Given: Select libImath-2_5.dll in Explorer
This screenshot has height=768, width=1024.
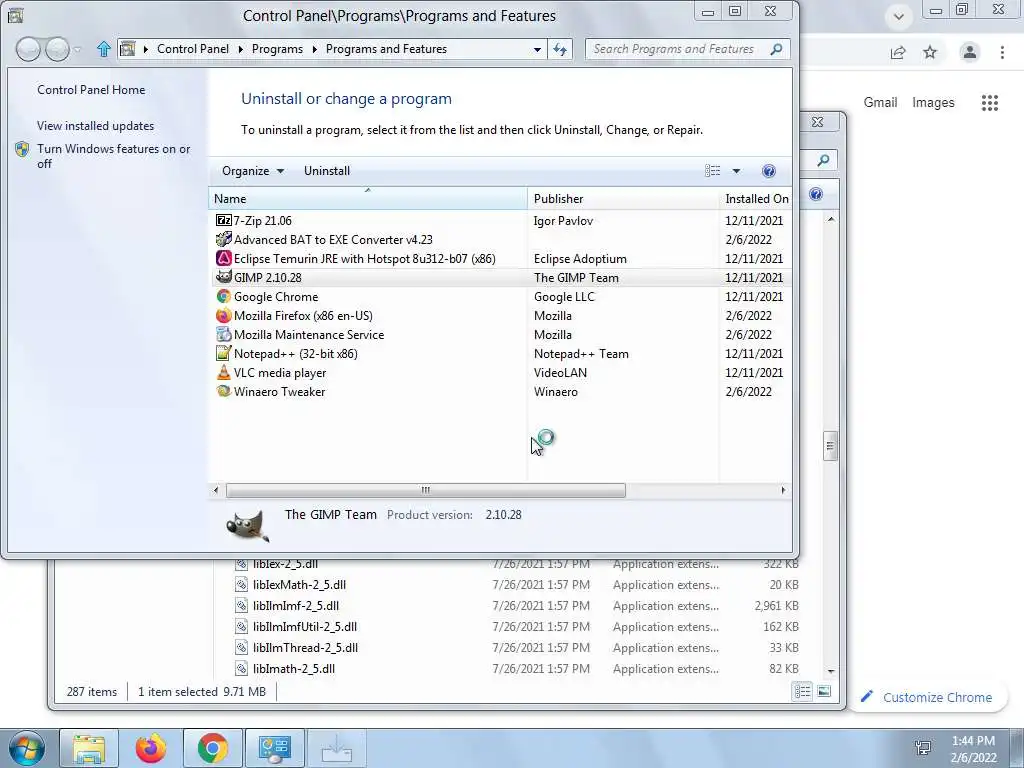Looking at the screenshot, I should (x=294, y=669).
